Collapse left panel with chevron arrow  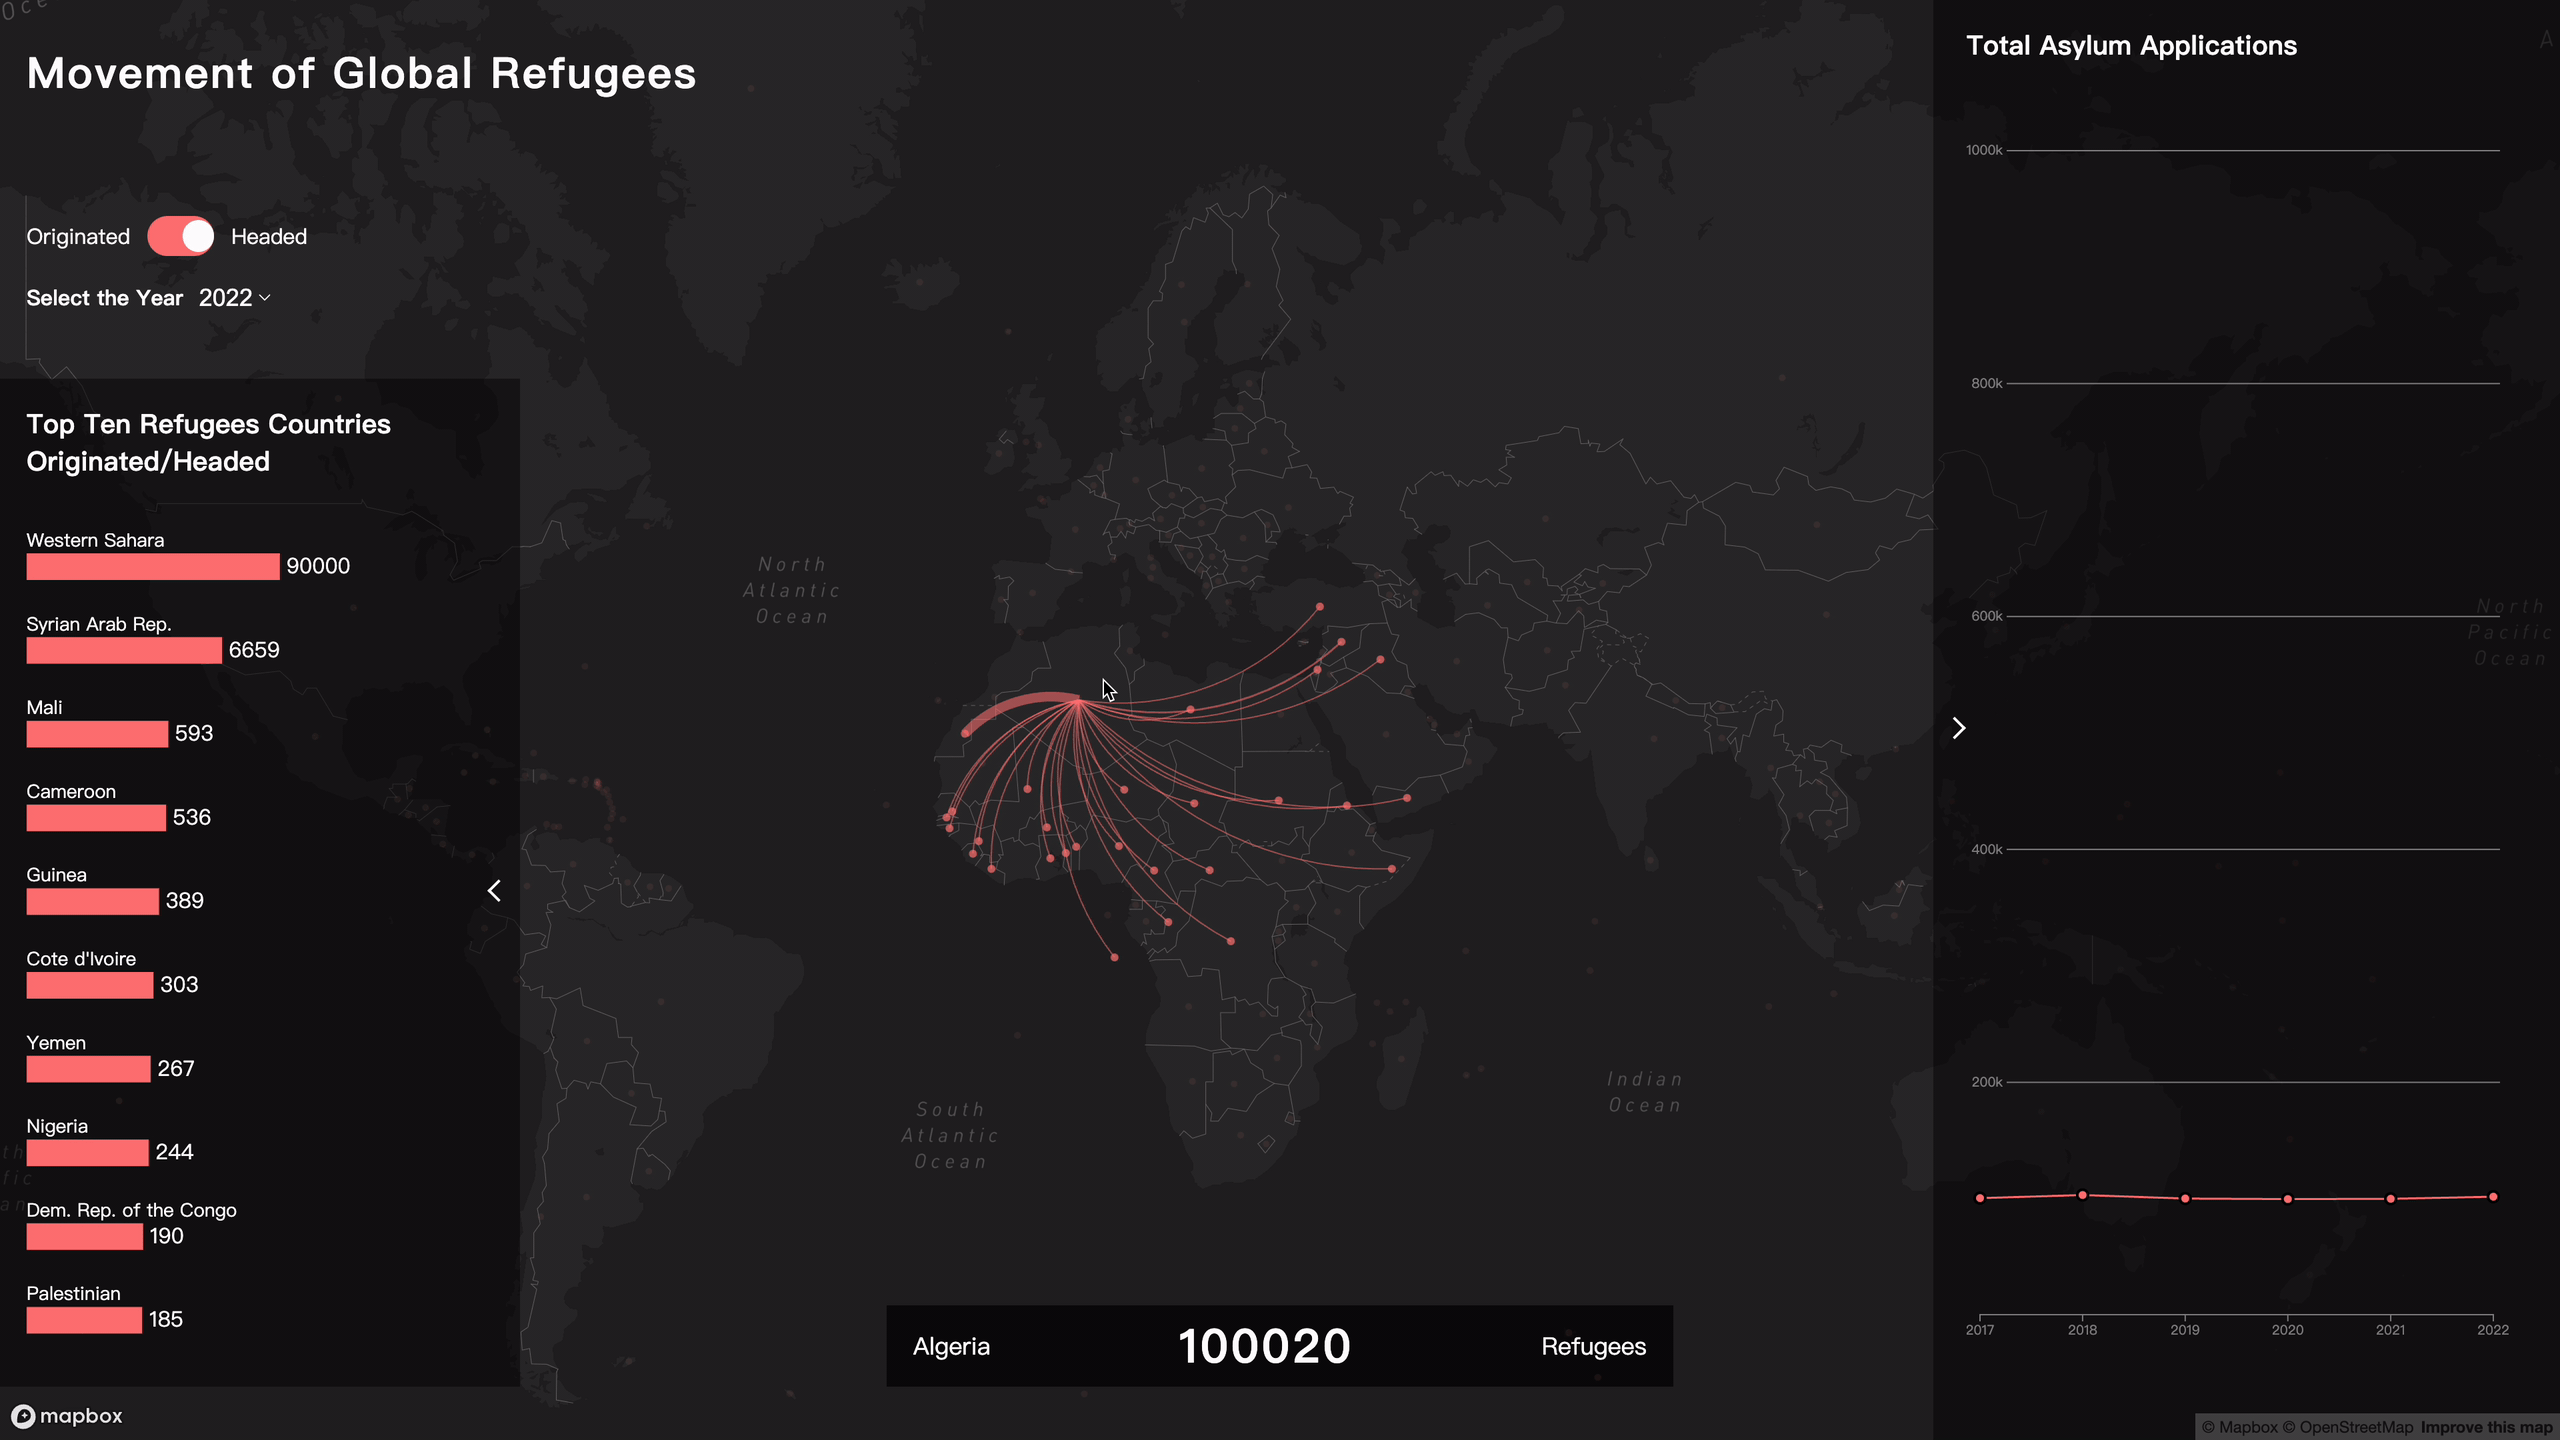[x=494, y=890]
